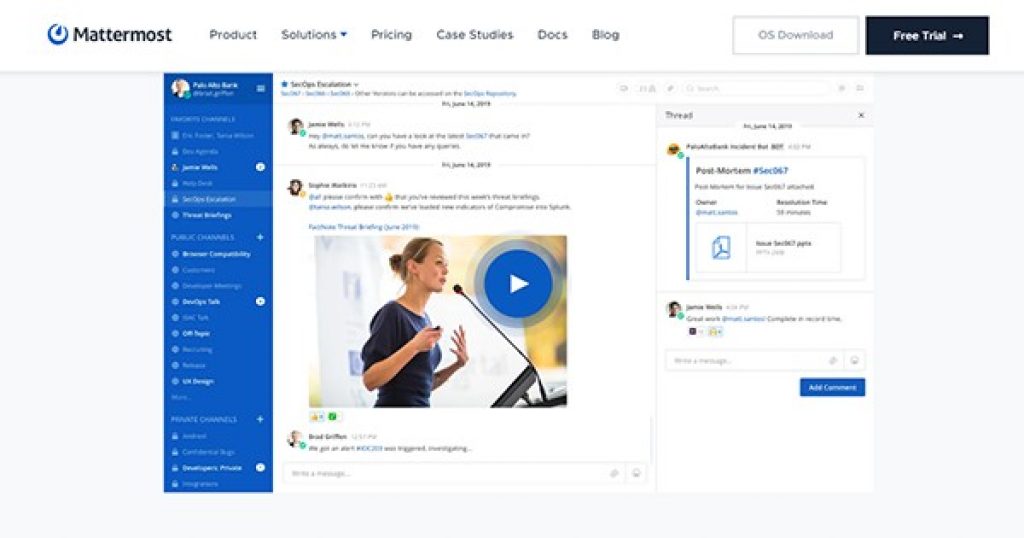Image resolution: width=1024 pixels, height=538 pixels.
Task: Expand the SecOps Escalation channel header dropdown
Action: point(356,84)
